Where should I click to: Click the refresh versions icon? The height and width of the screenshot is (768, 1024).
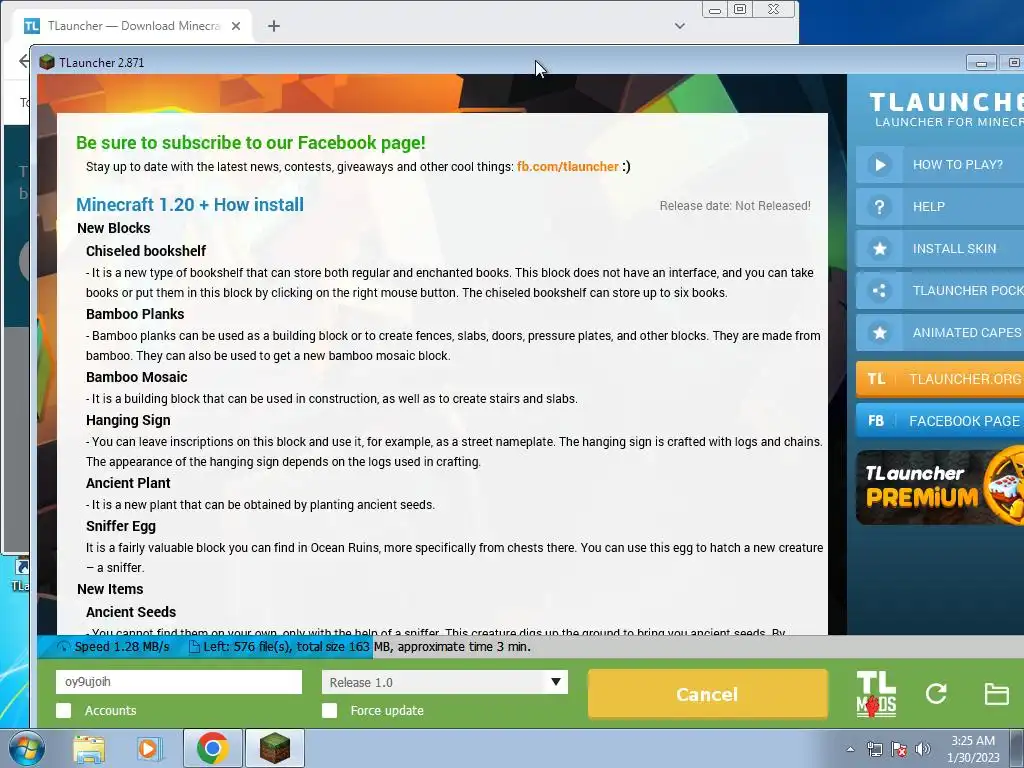[x=936, y=694]
